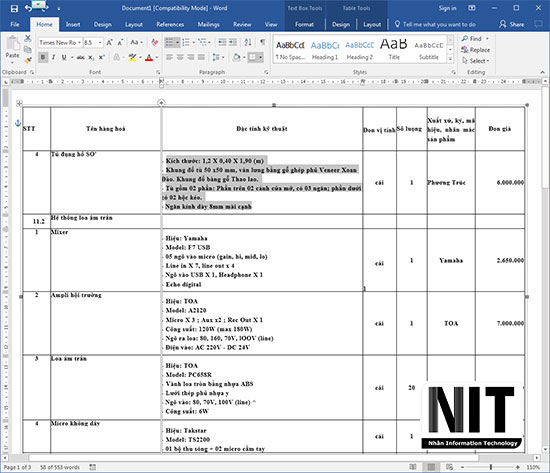Click the Paste clipboard icon
The height and width of the screenshot is (473, 550).
pyautogui.click(x=13, y=44)
